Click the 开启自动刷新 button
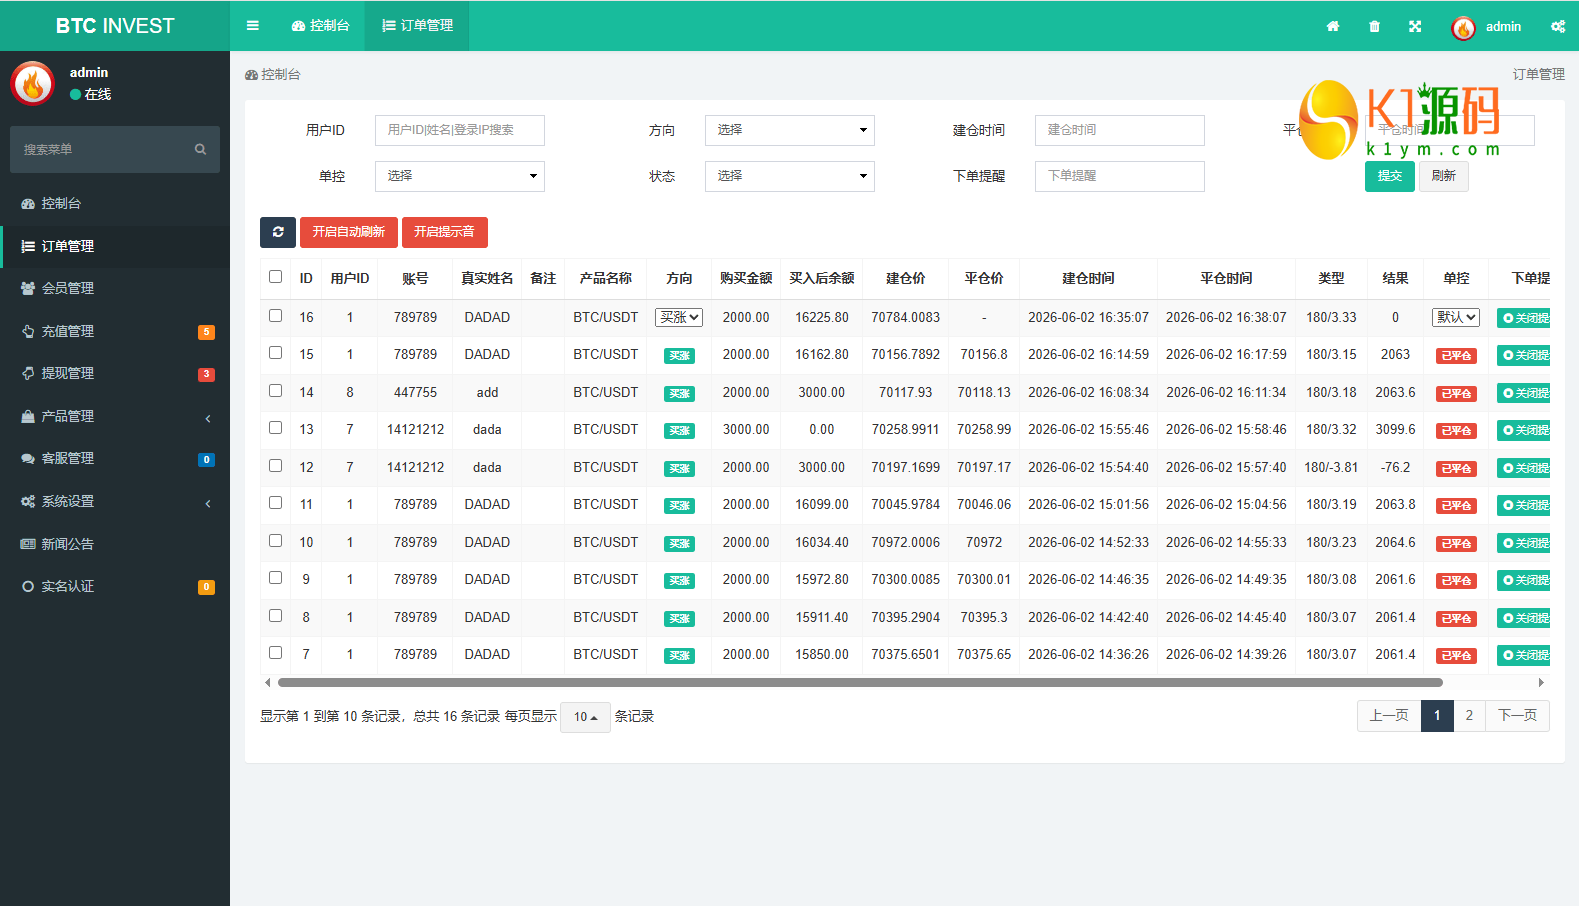 point(349,232)
